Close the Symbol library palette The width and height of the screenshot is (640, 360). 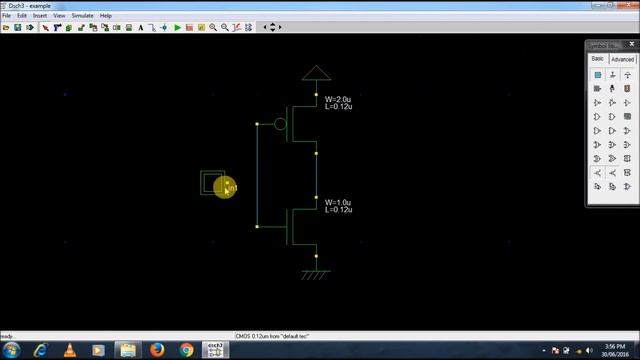pyautogui.click(x=632, y=44)
